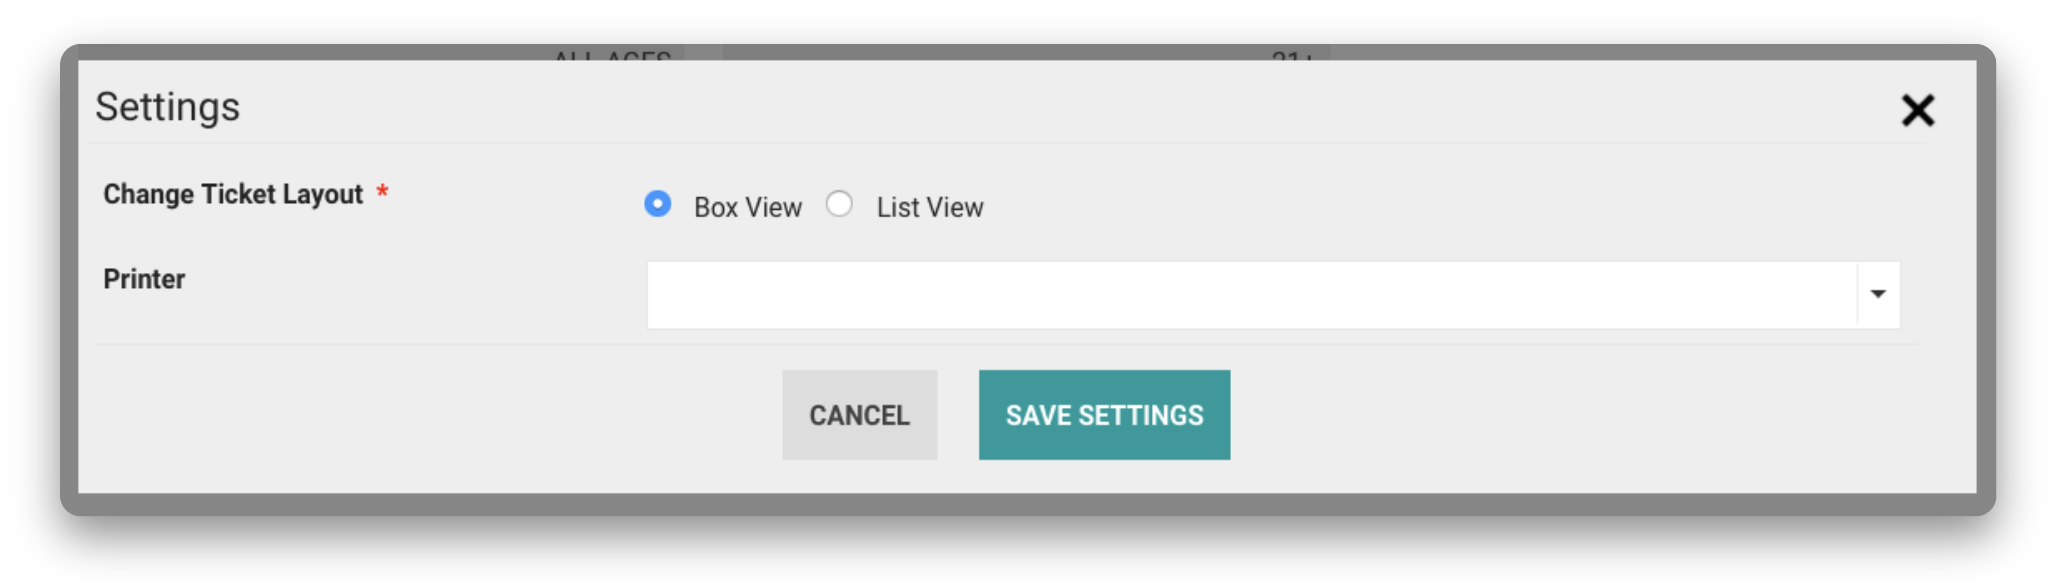Select the Box View radio button
Viewport: 2068px width, 586px height.
(658, 204)
